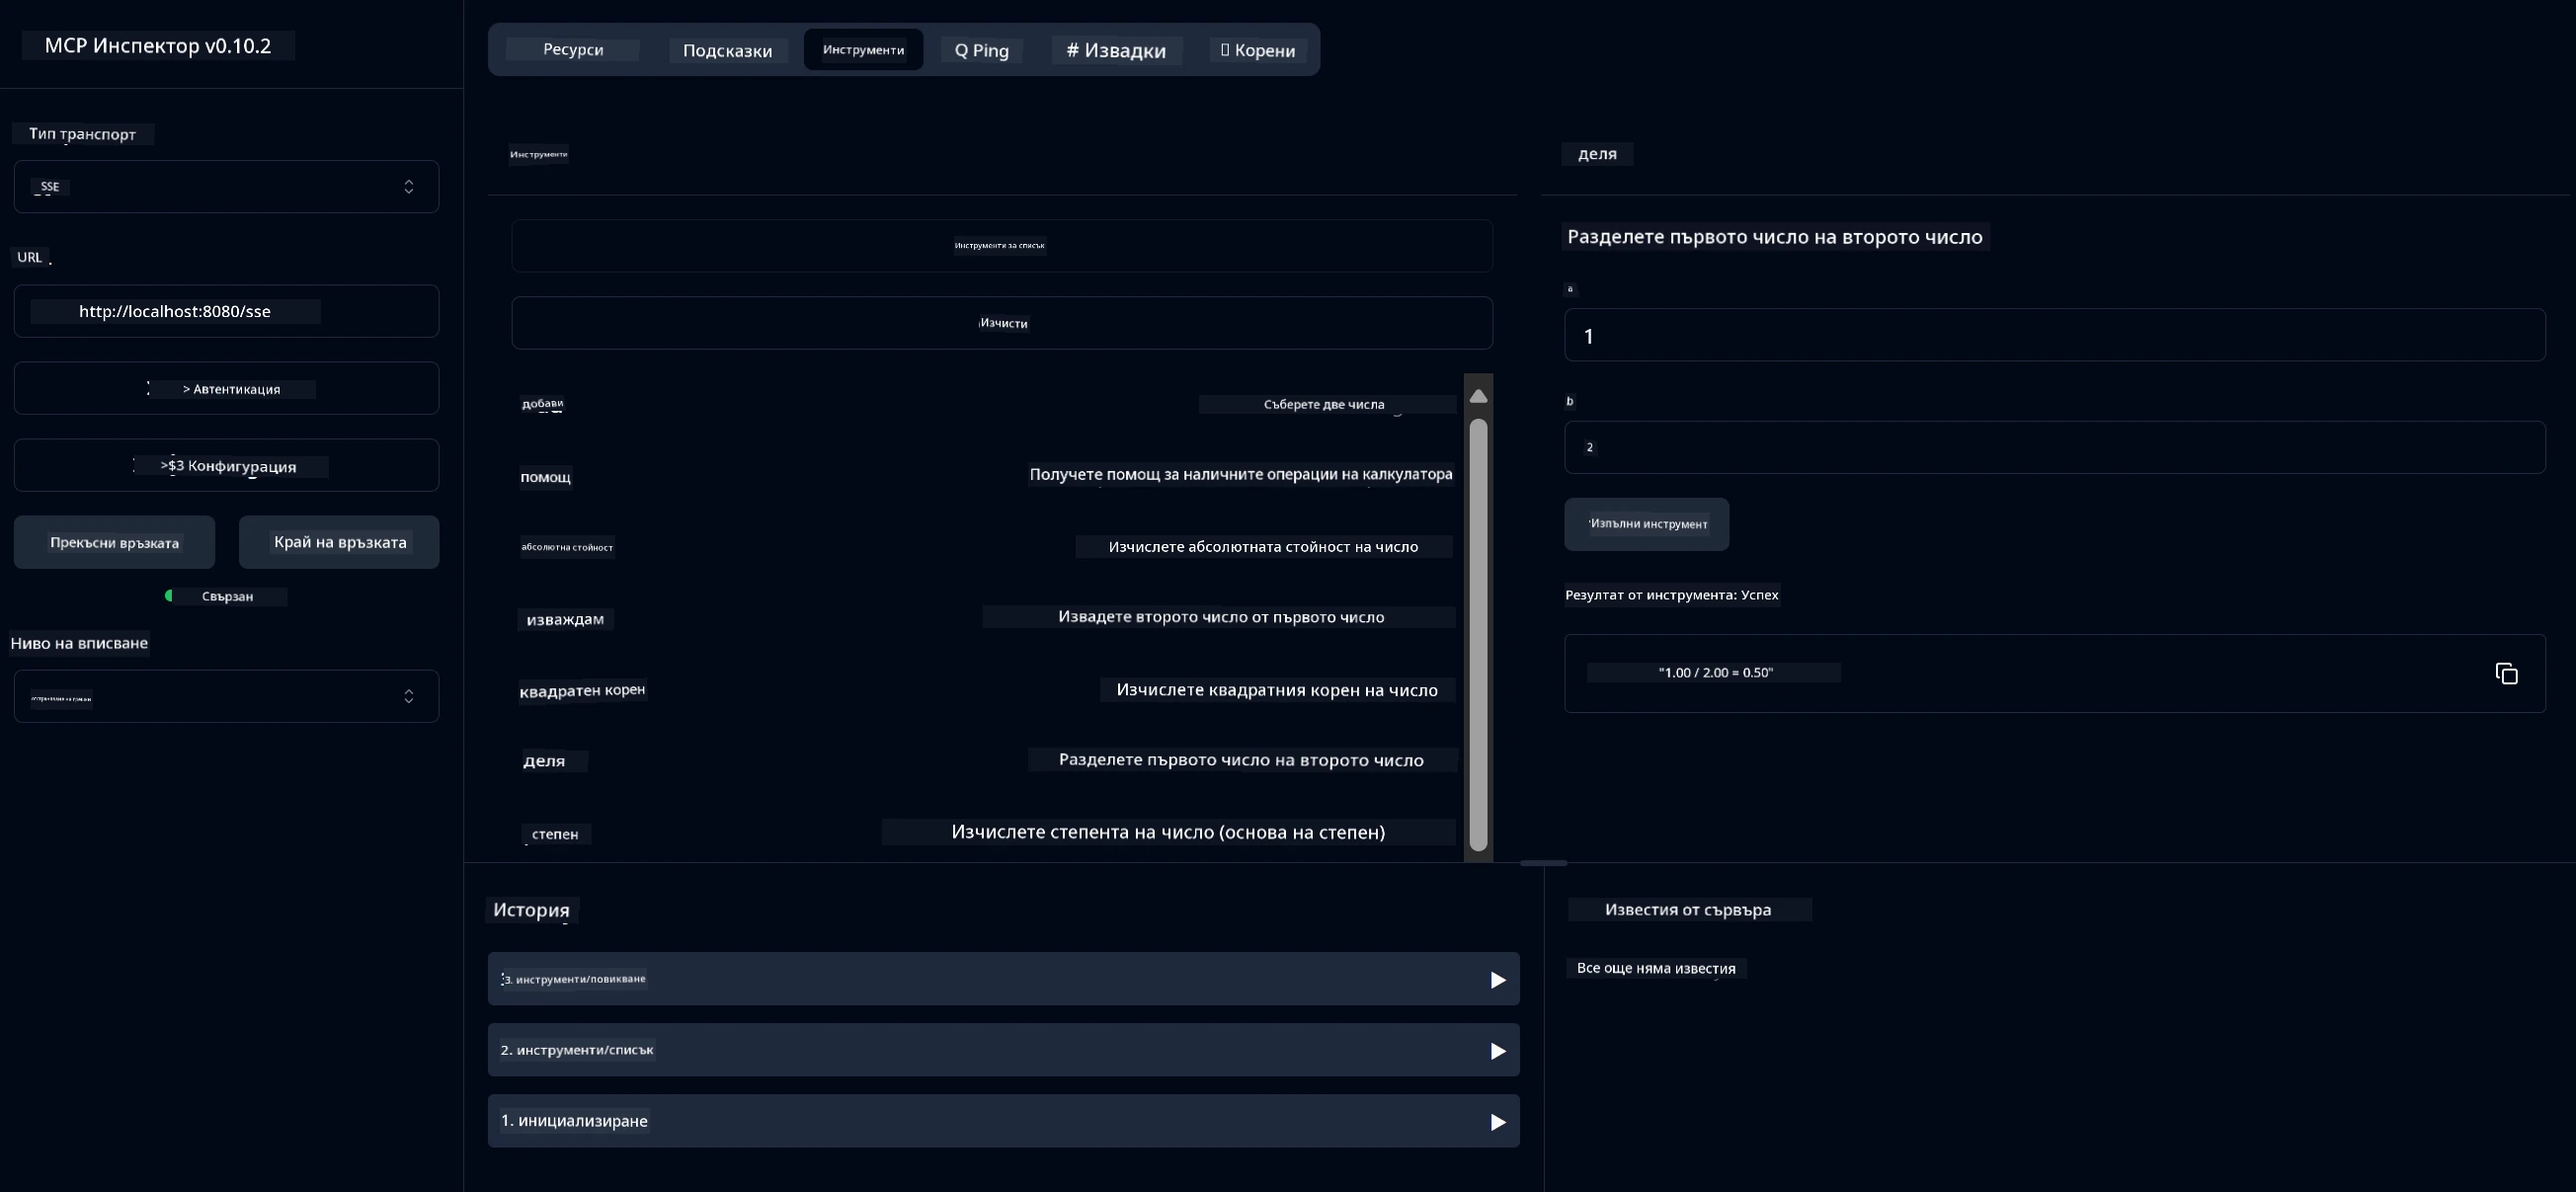
Task: Select the степен tool row
Action: click(x=987, y=833)
